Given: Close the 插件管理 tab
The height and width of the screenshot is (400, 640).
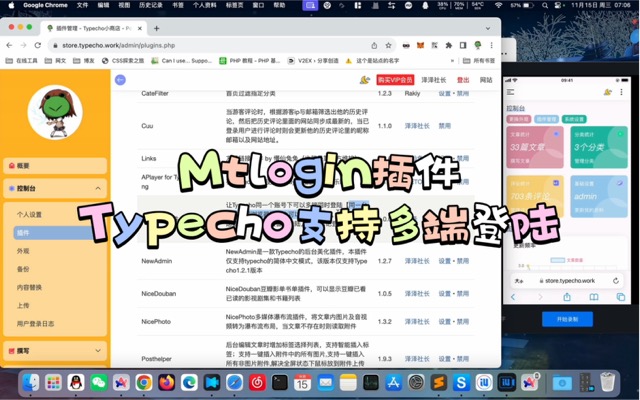Looking at the screenshot, I should [x=140, y=28].
